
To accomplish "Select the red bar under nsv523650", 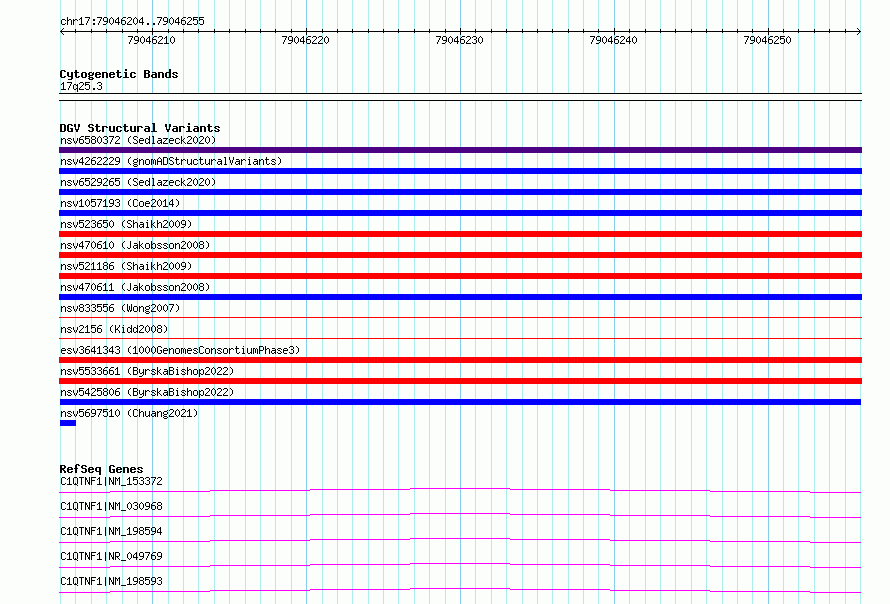I will click(x=460, y=234).
